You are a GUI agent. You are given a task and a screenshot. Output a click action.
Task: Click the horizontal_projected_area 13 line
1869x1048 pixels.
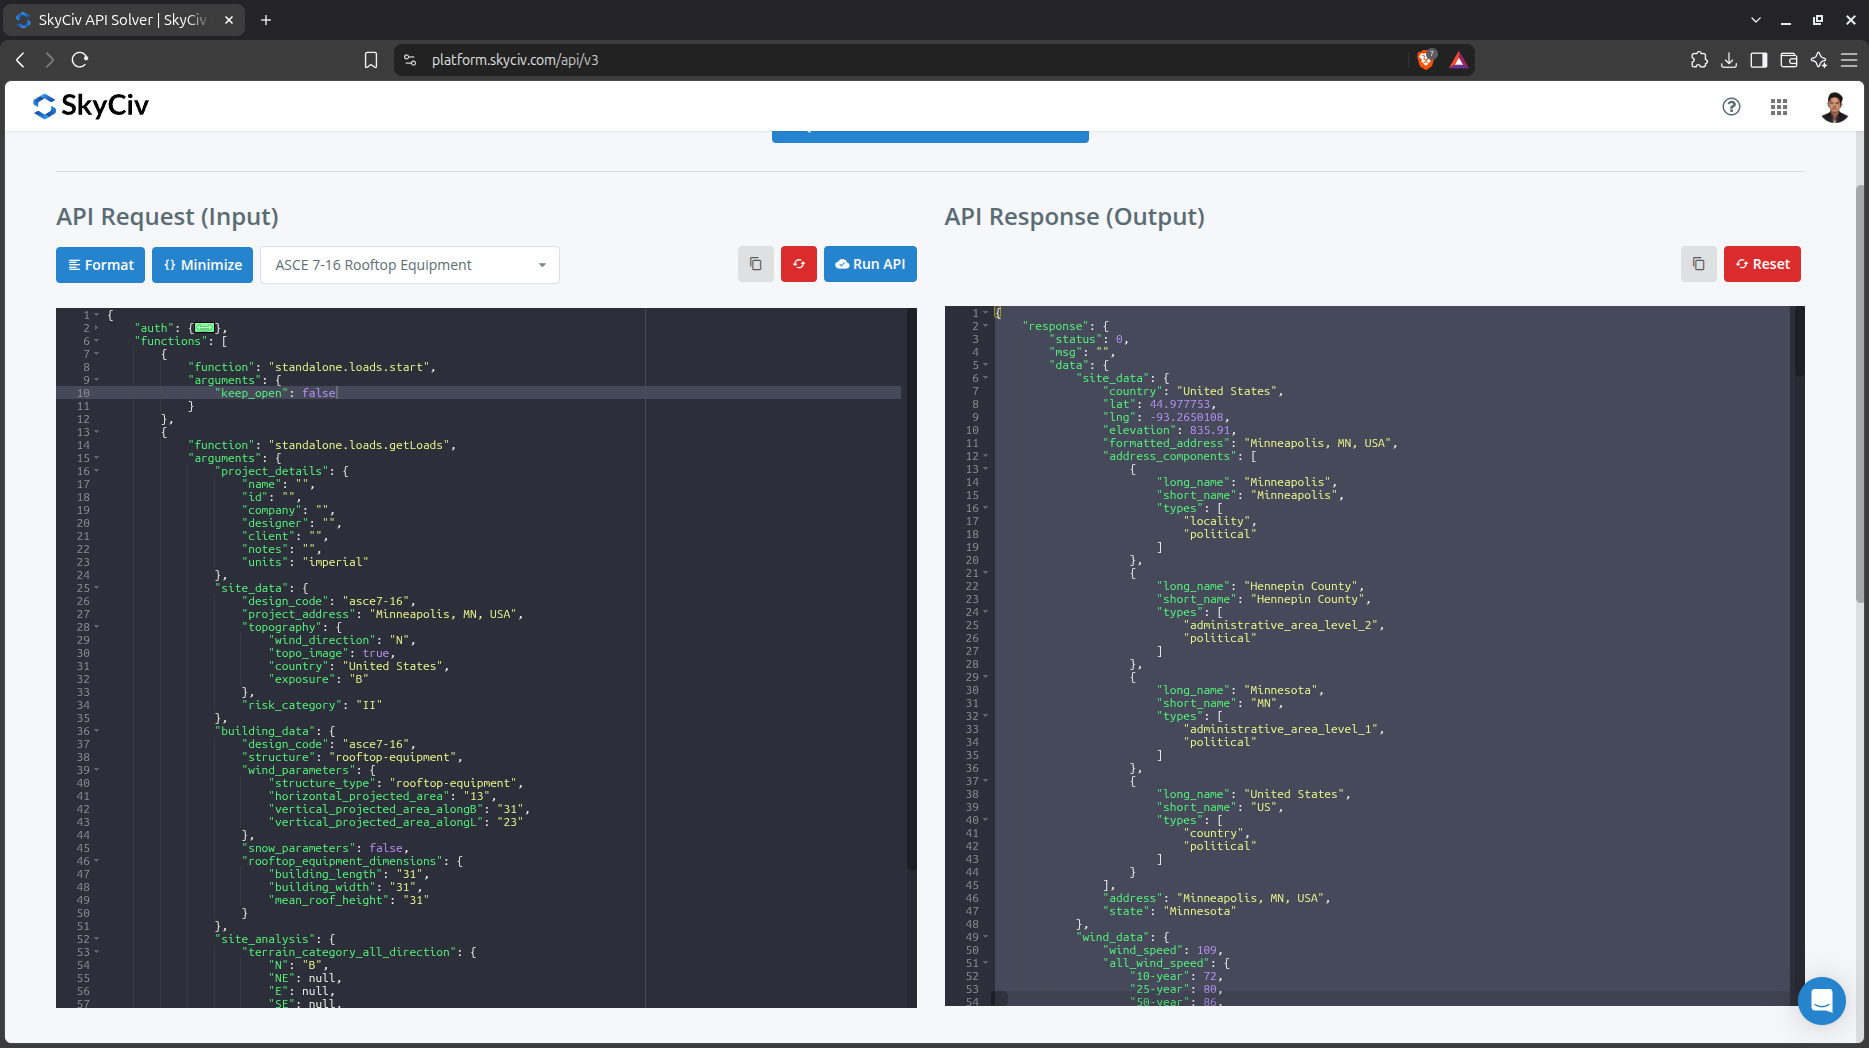point(382,796)
